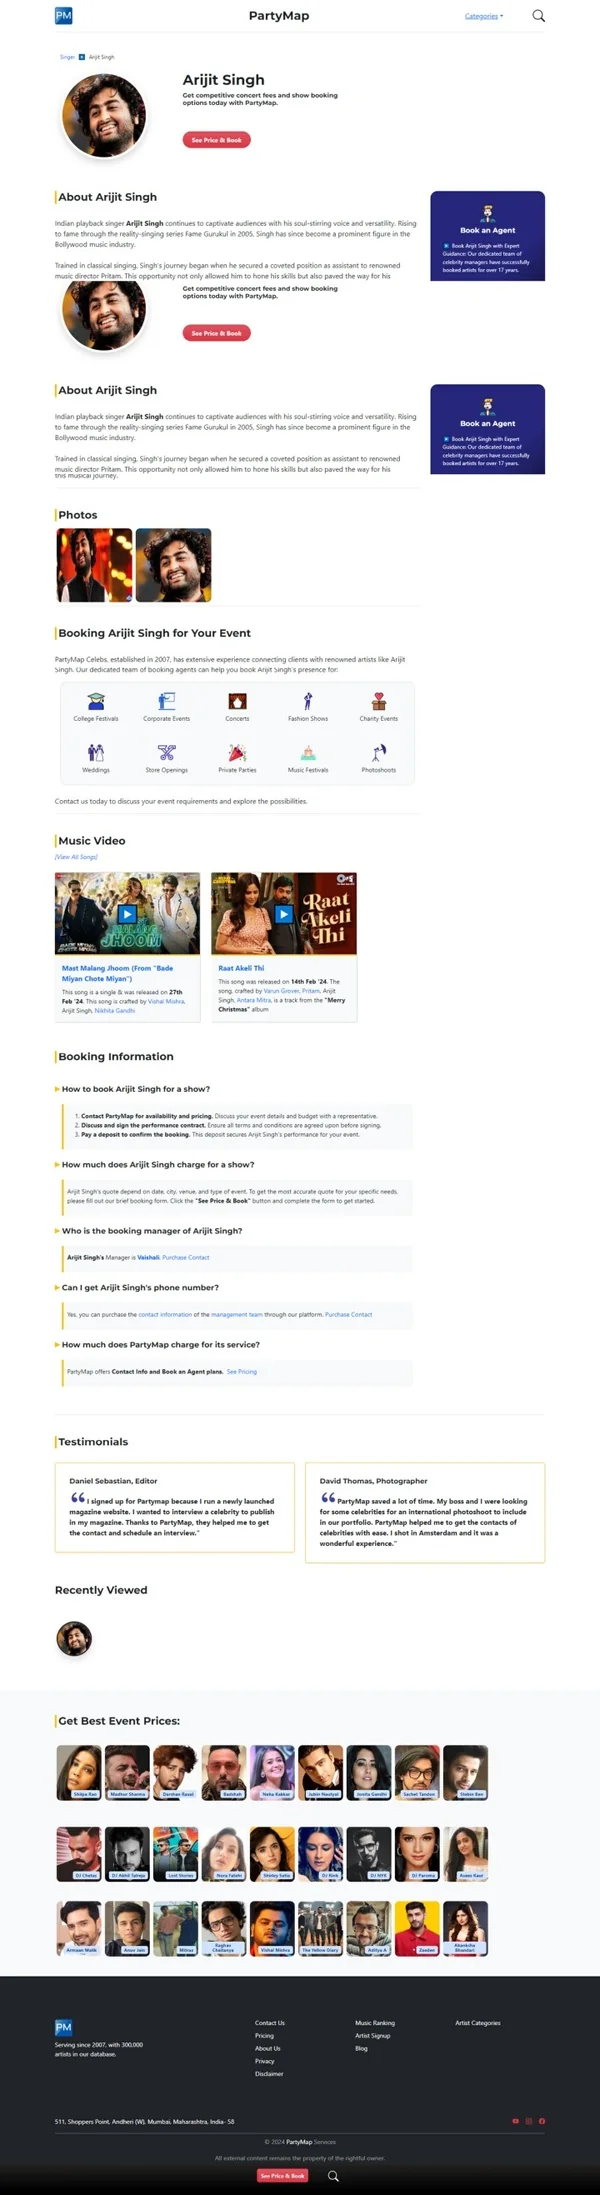Open the Music Ranking footer link
Image resolution: width=600 pixels, height=2195 pixels.
[375, 2022]
